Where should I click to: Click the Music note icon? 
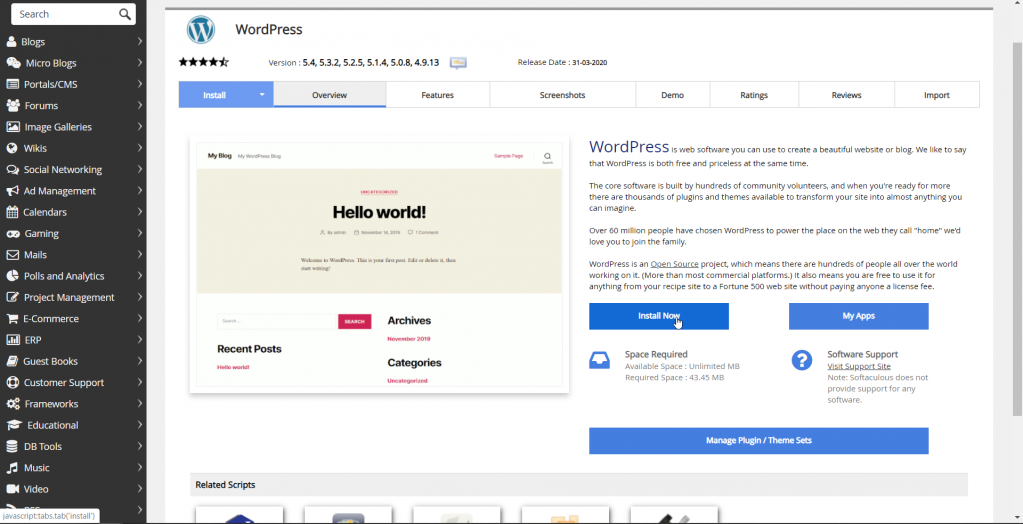point(12,468)
